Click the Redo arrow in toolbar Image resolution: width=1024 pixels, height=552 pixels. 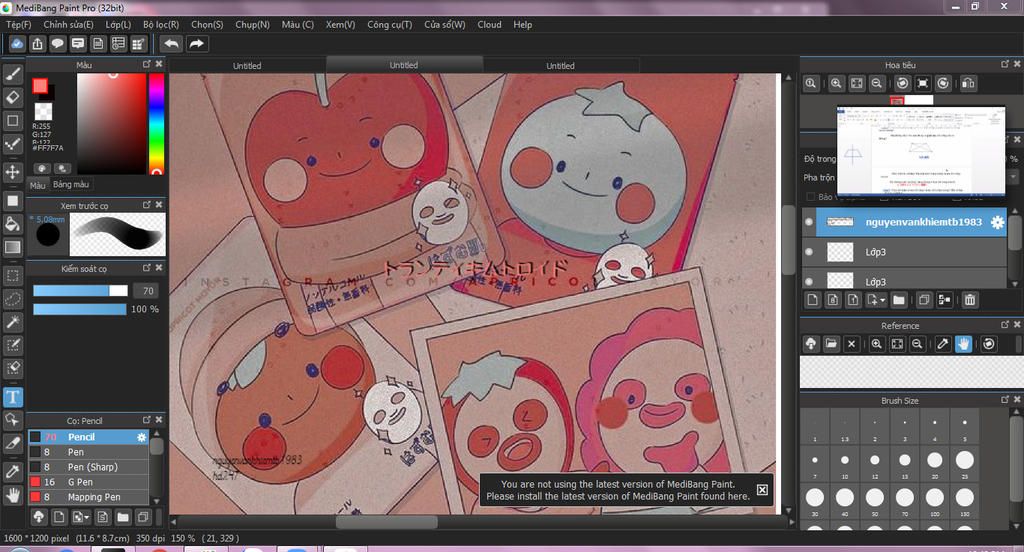point(196,44)
